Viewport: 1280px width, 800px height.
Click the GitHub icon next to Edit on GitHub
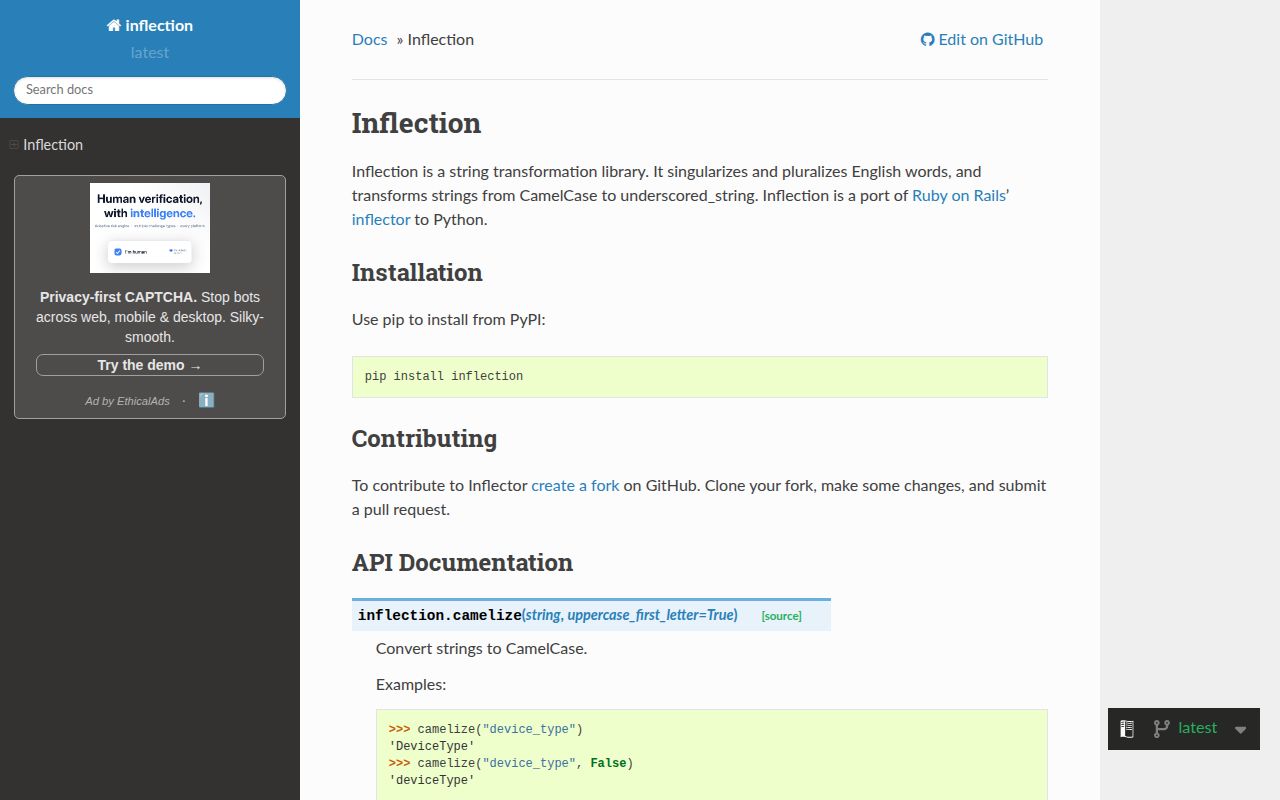pyautogui.click(x=927, y=40)
